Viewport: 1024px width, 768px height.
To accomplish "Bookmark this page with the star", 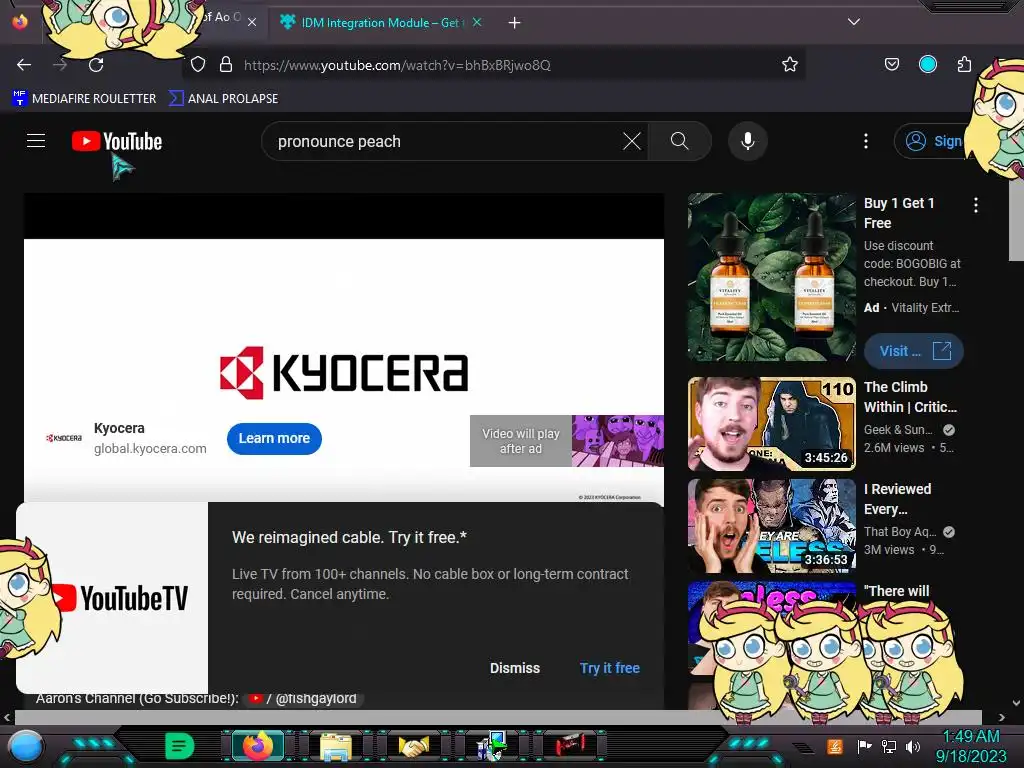I will click(x=790, y=65).
